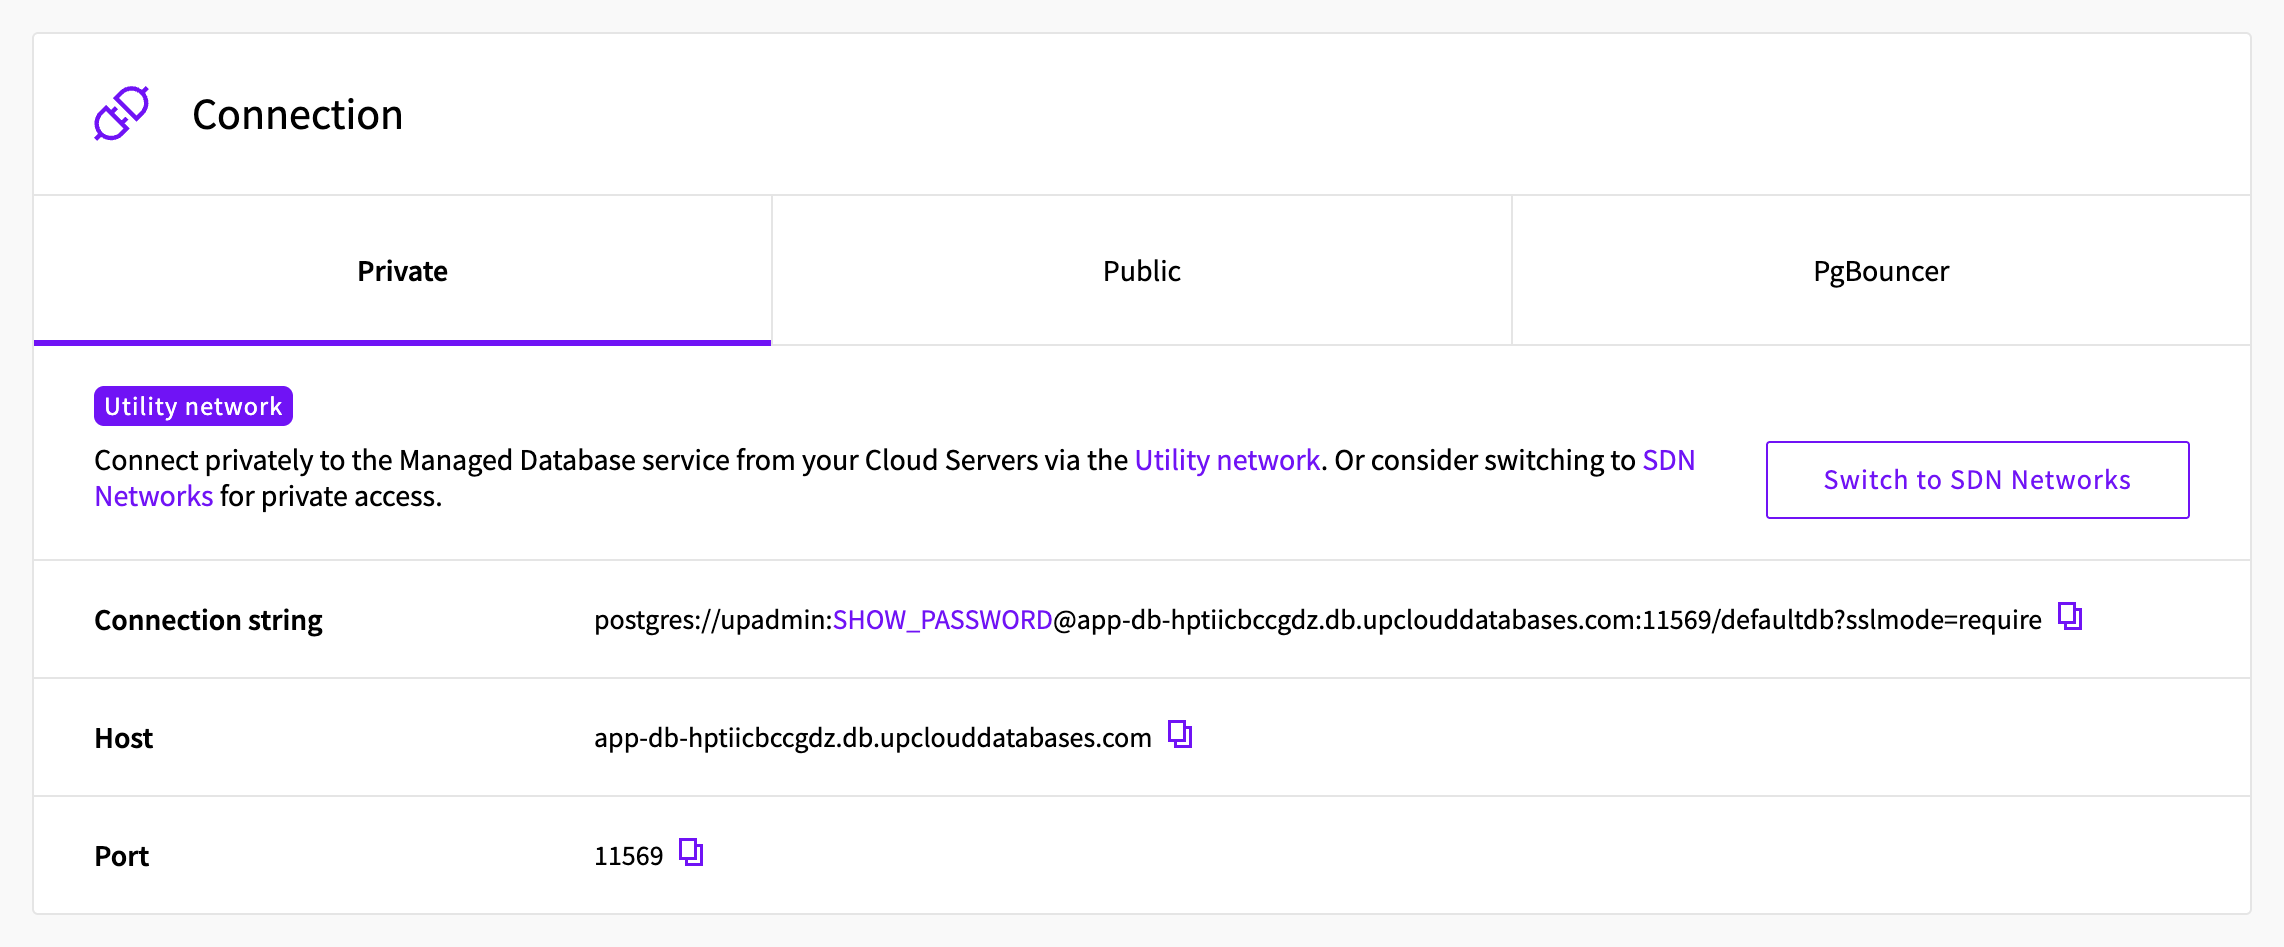The height and width of the screenshot is (947, 2284).
Task: Copy the Host value using its copy icon
Action: click(x=1180, y=735)
